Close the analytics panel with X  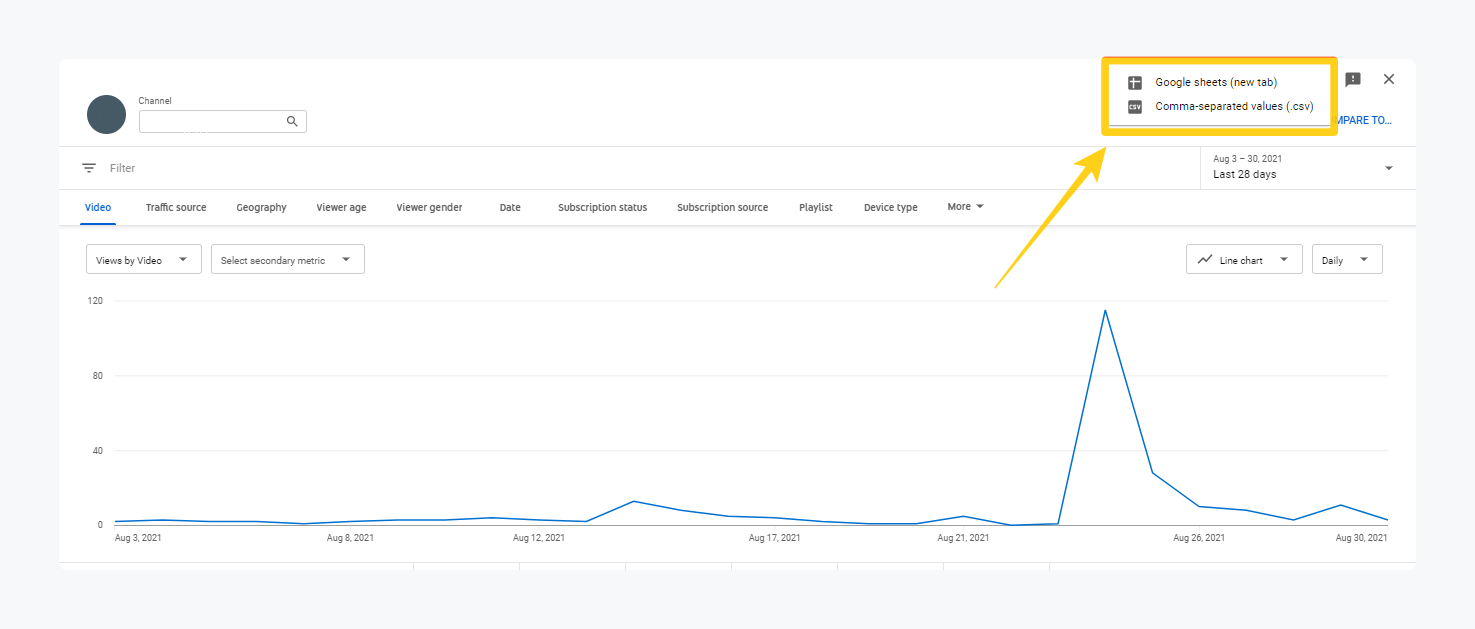(1389, 79)
